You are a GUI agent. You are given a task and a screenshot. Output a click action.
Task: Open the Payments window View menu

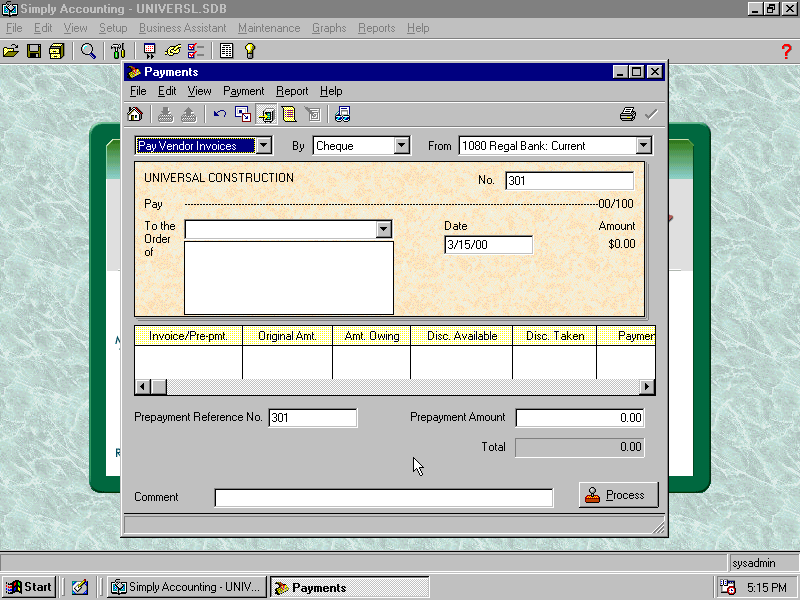(x=199, y=91)
